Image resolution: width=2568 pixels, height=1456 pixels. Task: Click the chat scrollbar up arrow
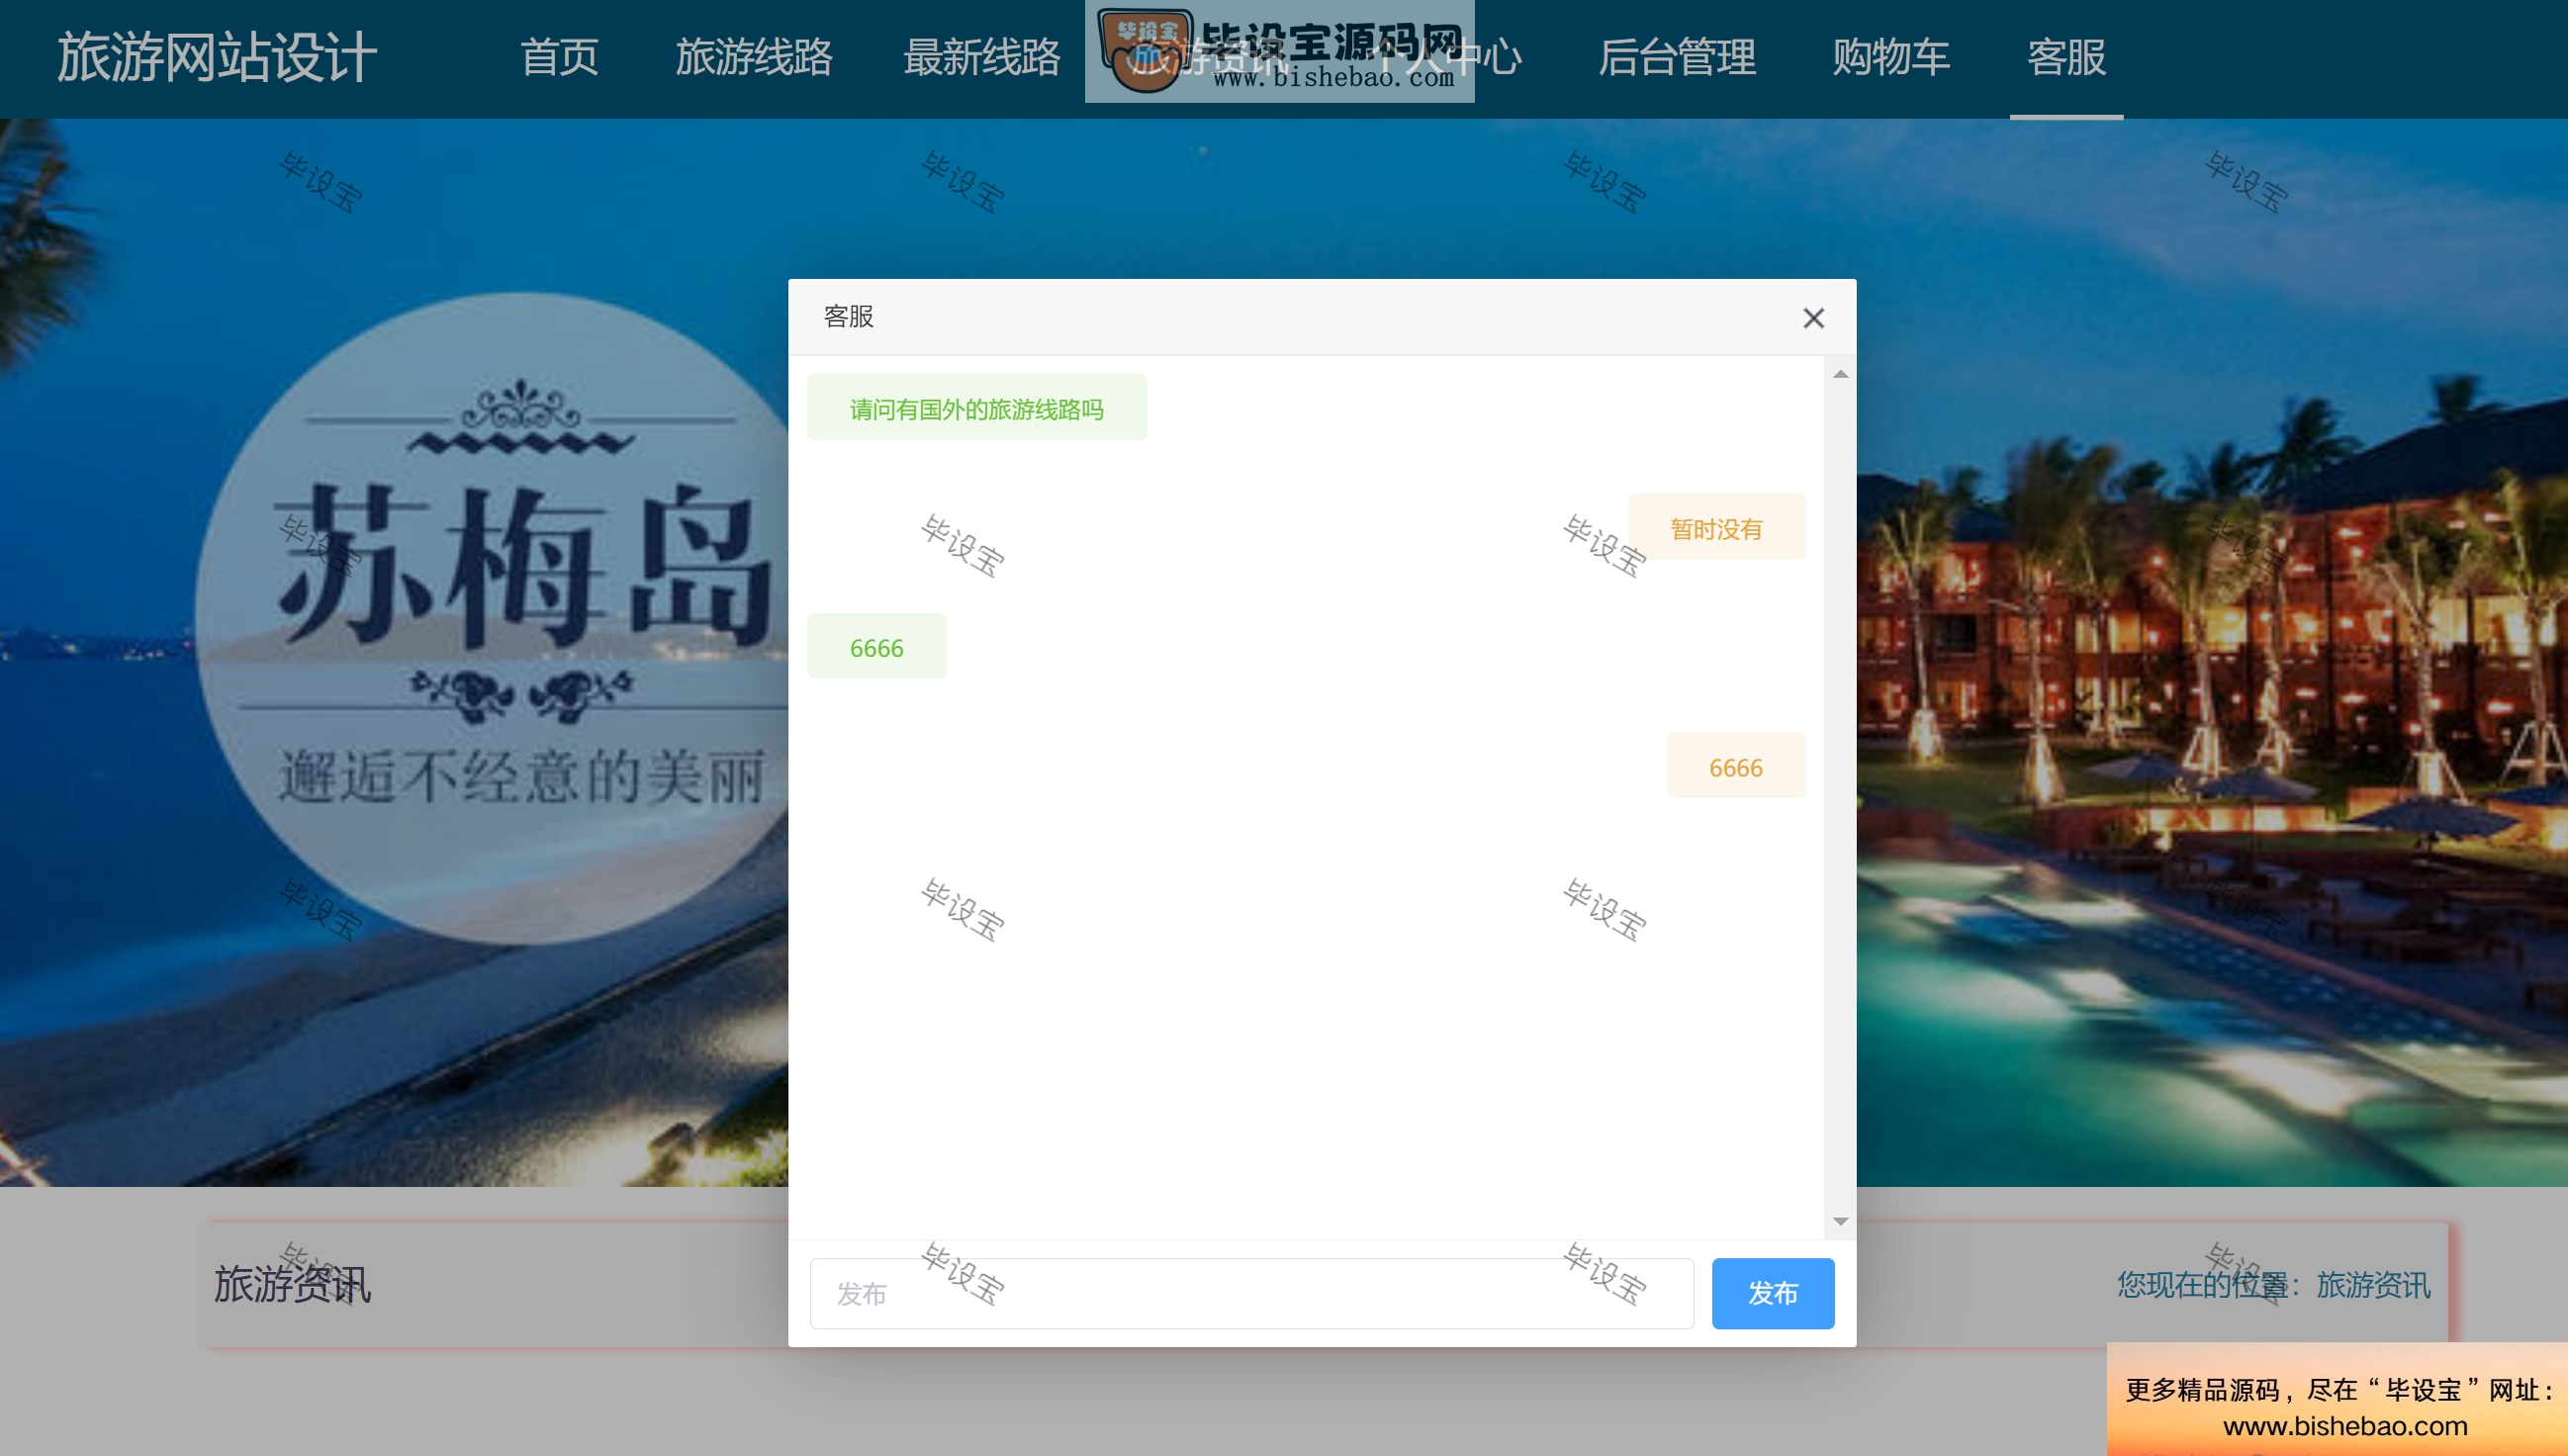(x=1840, y=374)
